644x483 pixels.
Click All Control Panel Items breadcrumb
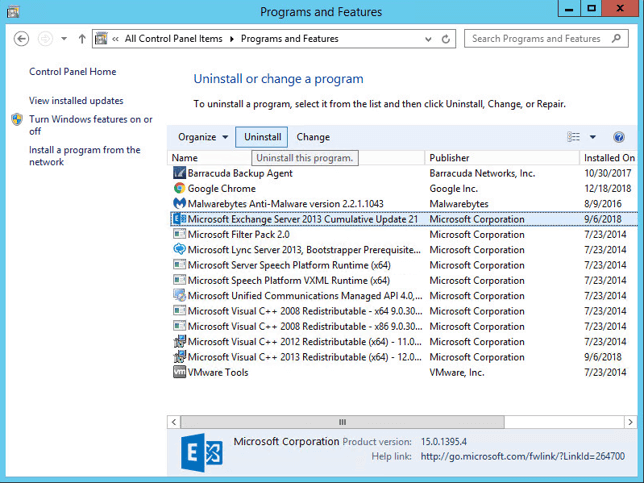tap(173, 39)
